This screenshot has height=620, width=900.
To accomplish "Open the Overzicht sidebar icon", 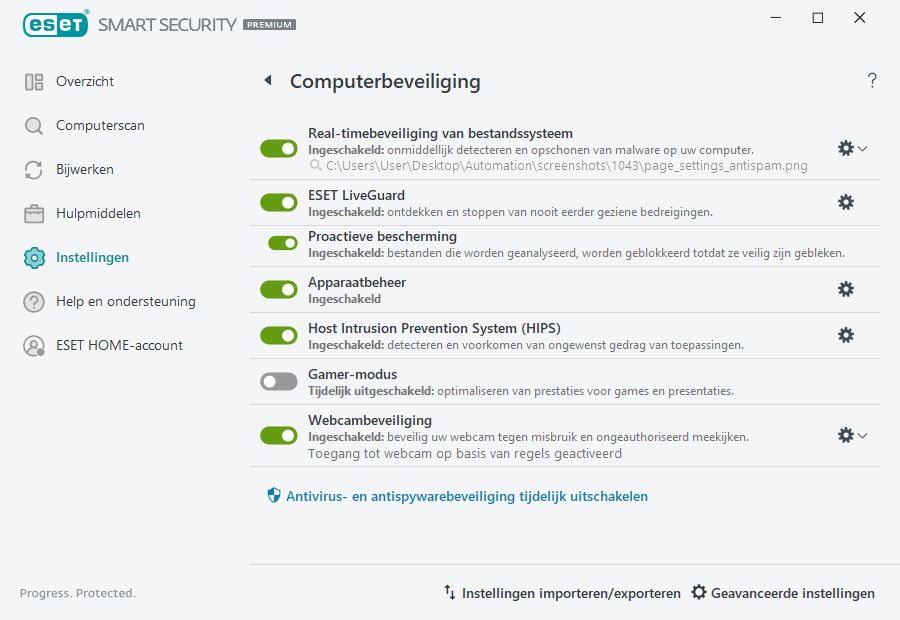I will click(x=33, y=81).
